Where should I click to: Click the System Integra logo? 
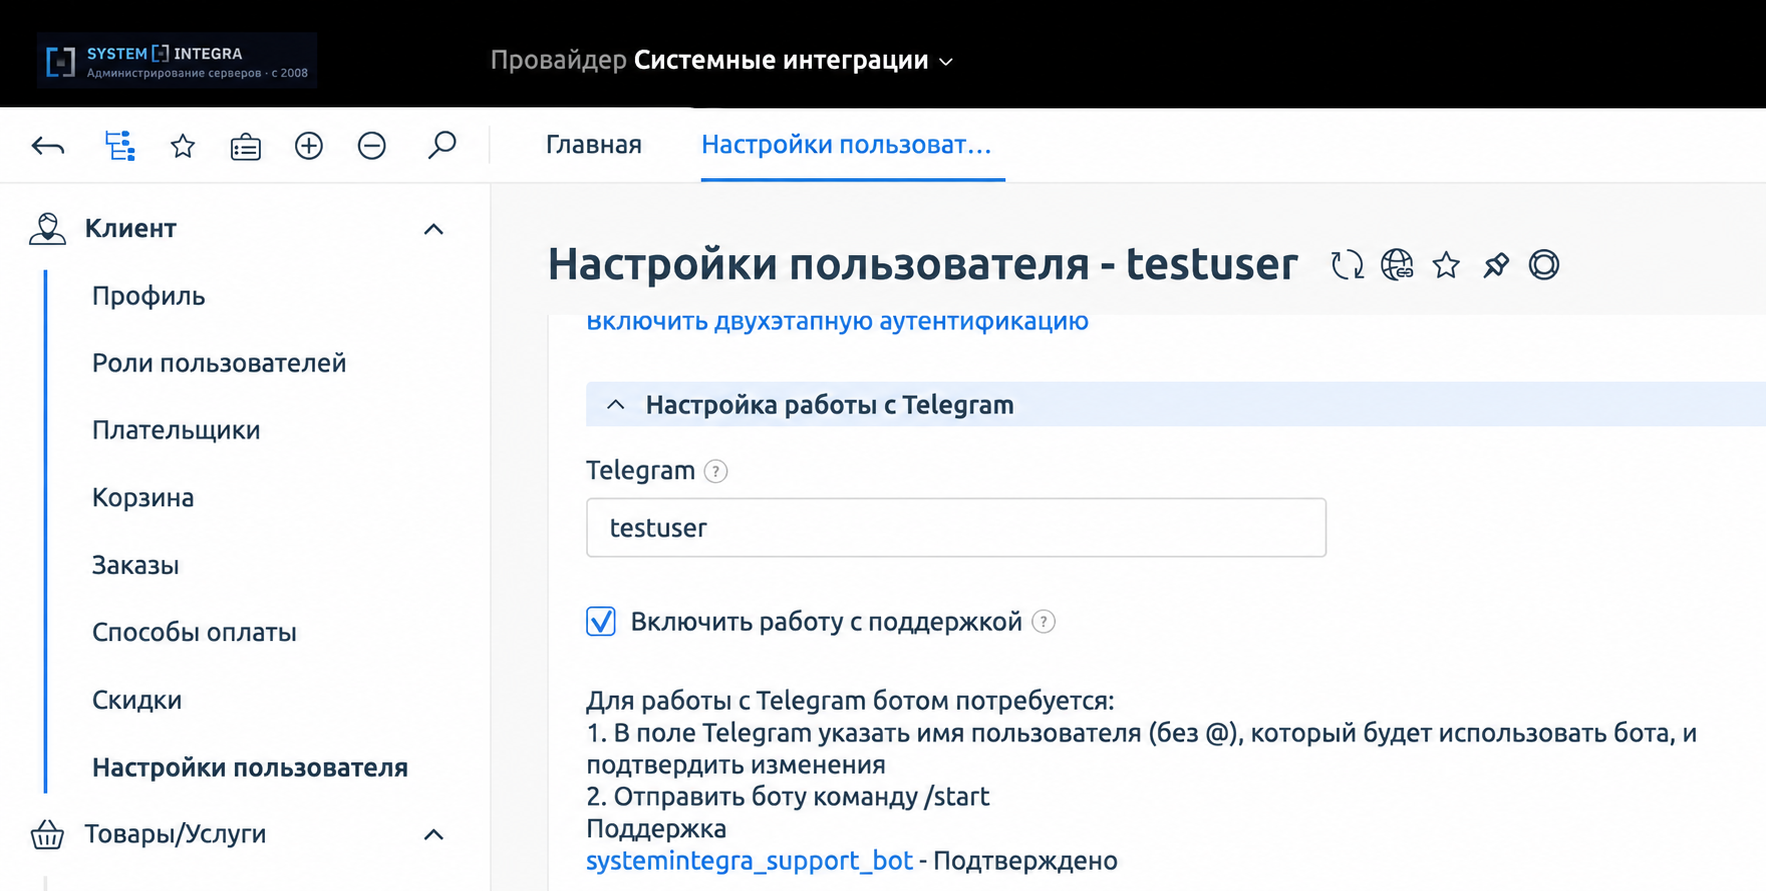[177, 60]
